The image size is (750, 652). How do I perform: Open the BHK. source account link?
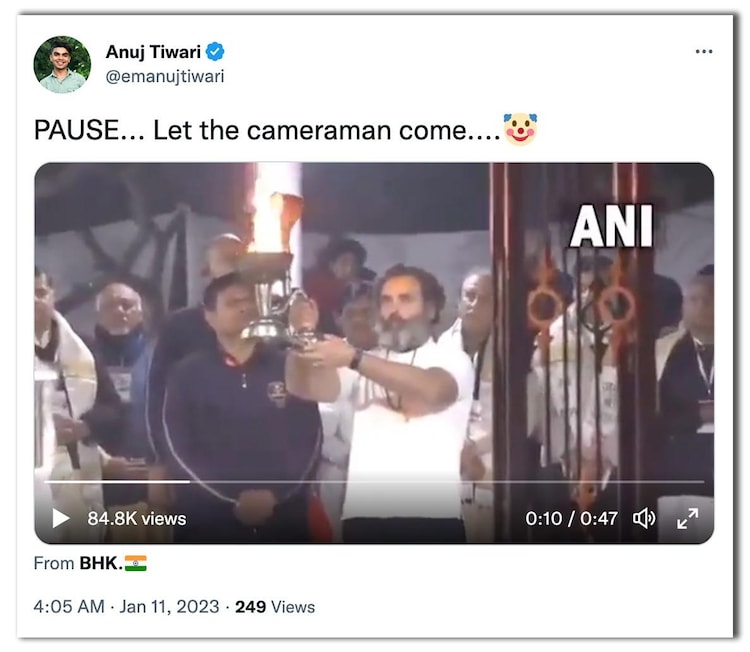[101, 563]
